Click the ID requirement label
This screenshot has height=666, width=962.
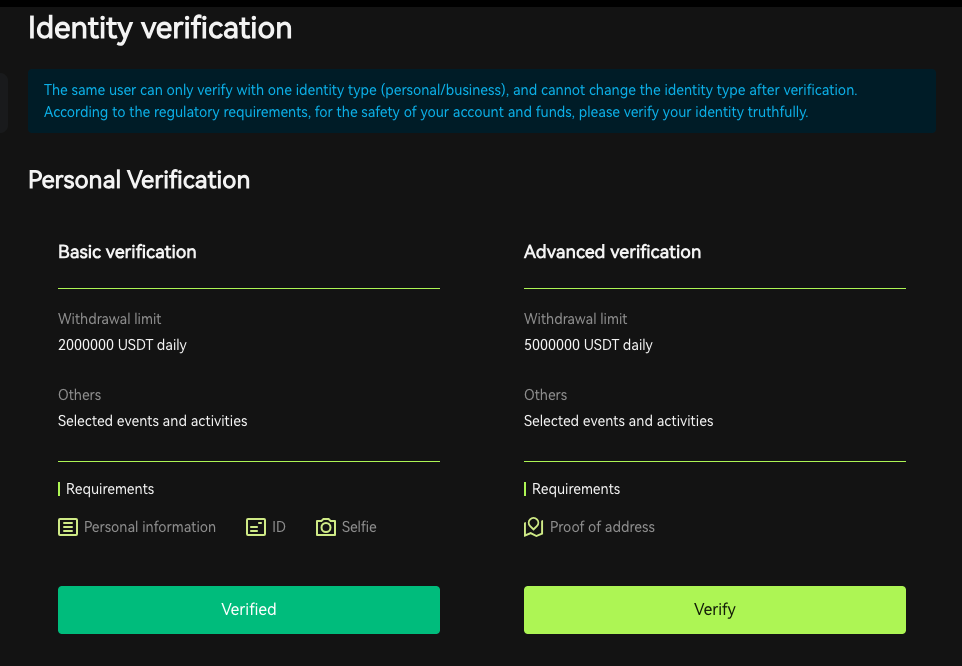[279, 527]
